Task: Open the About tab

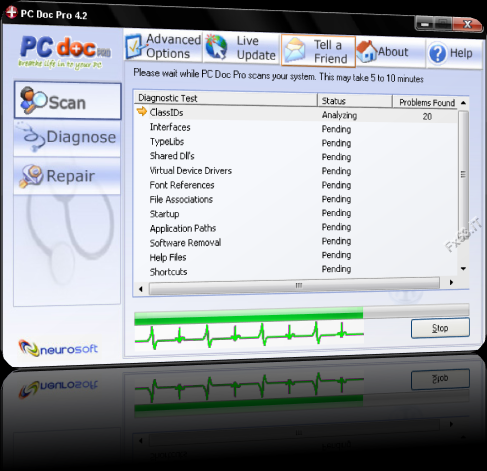Action: [390, 52]
